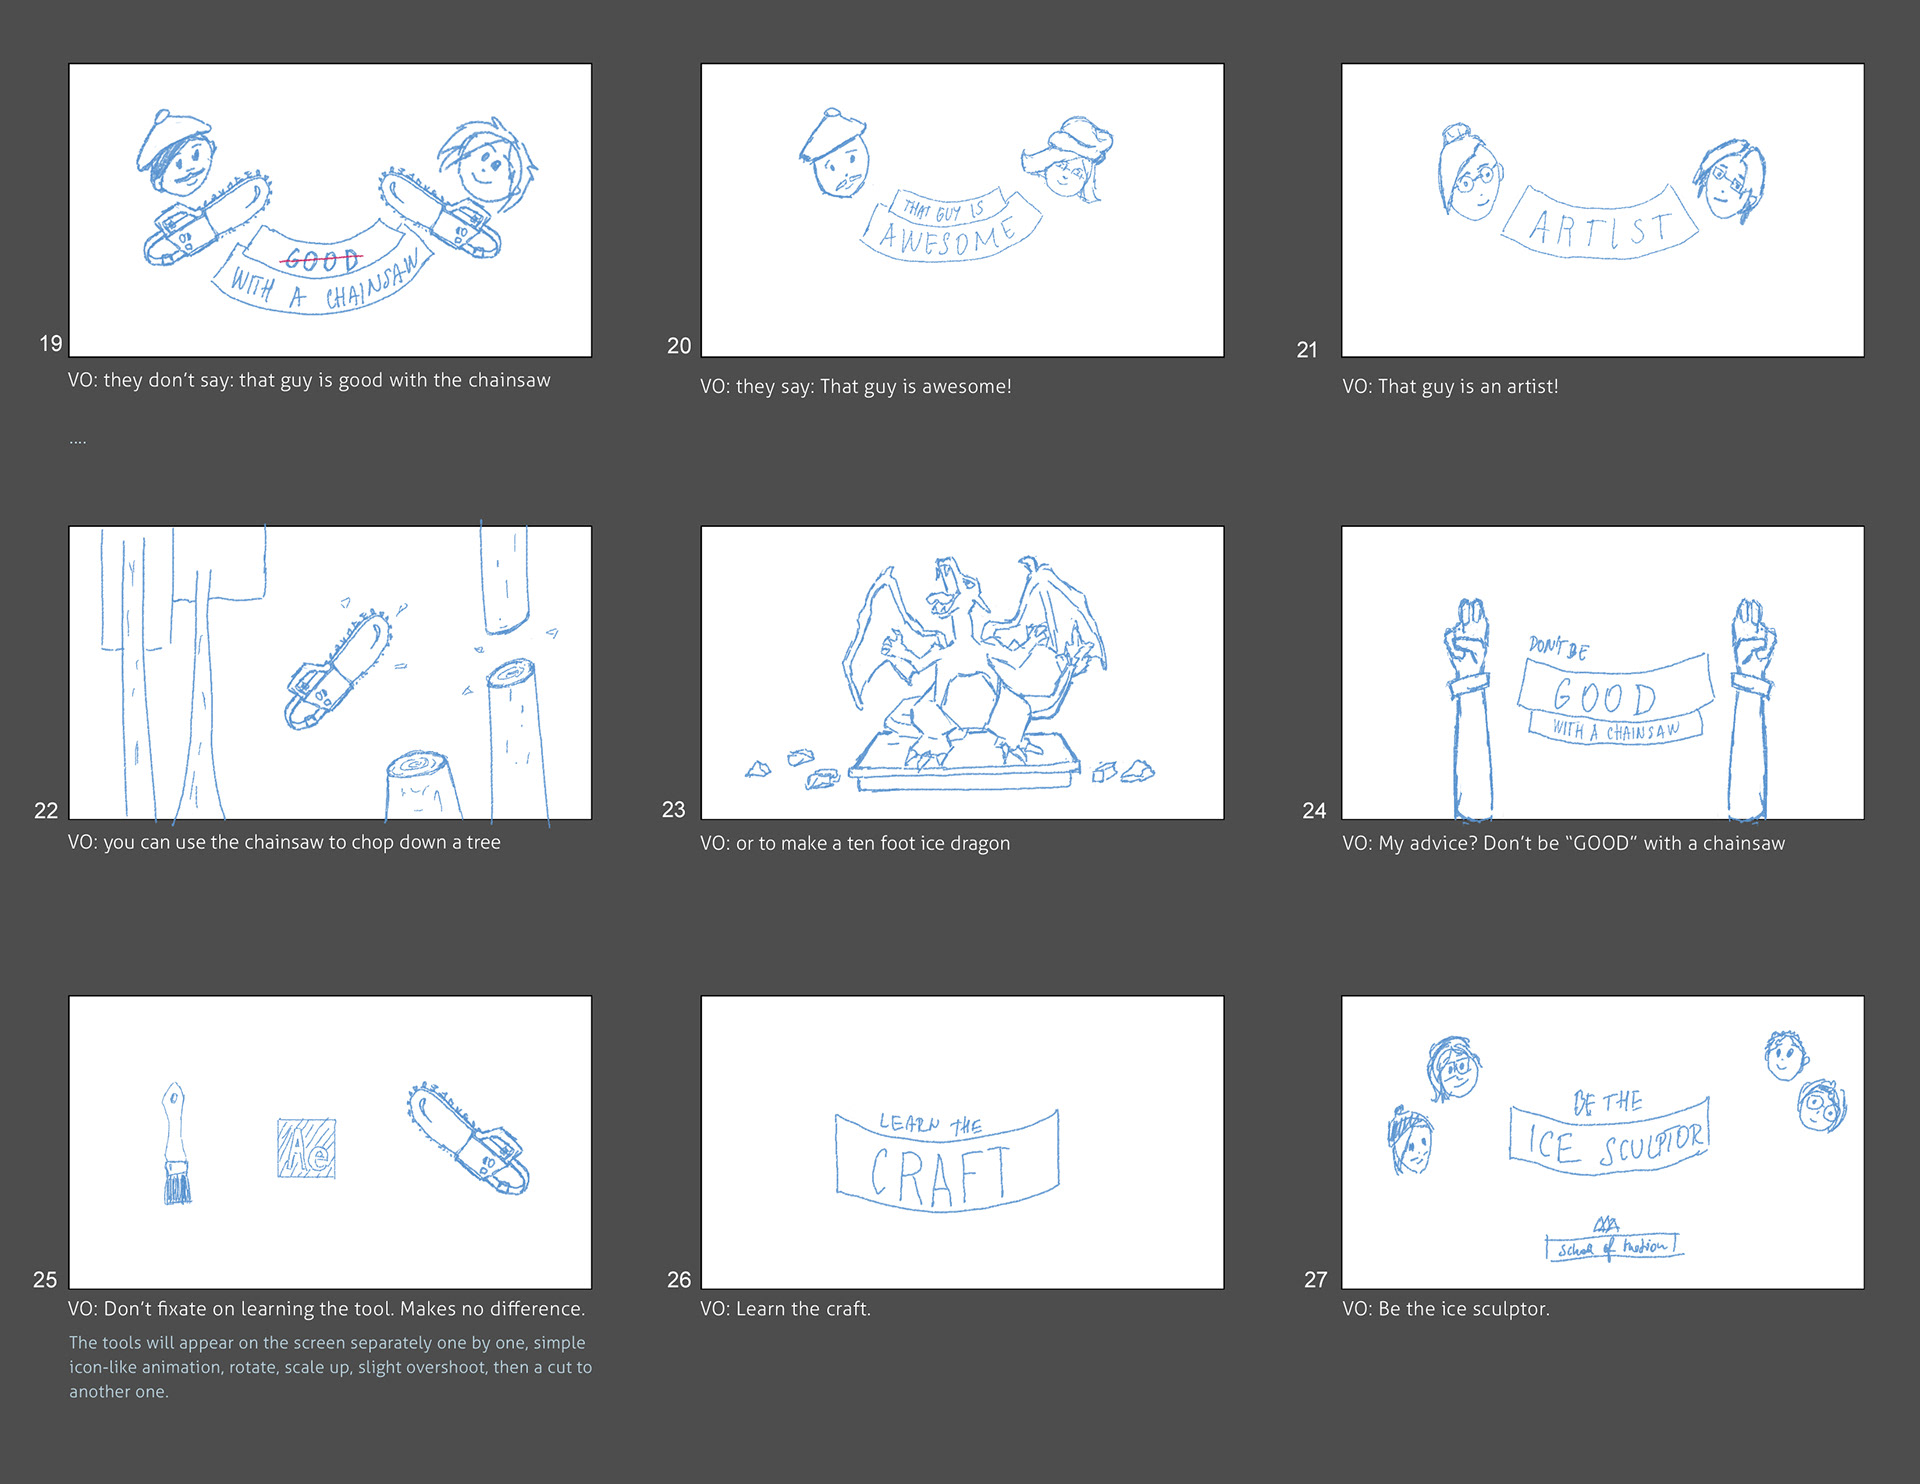Click the crossed-out GOOD word in frame 19
The height and width of the screenshot is (1484, 1920).
point(320,261)
